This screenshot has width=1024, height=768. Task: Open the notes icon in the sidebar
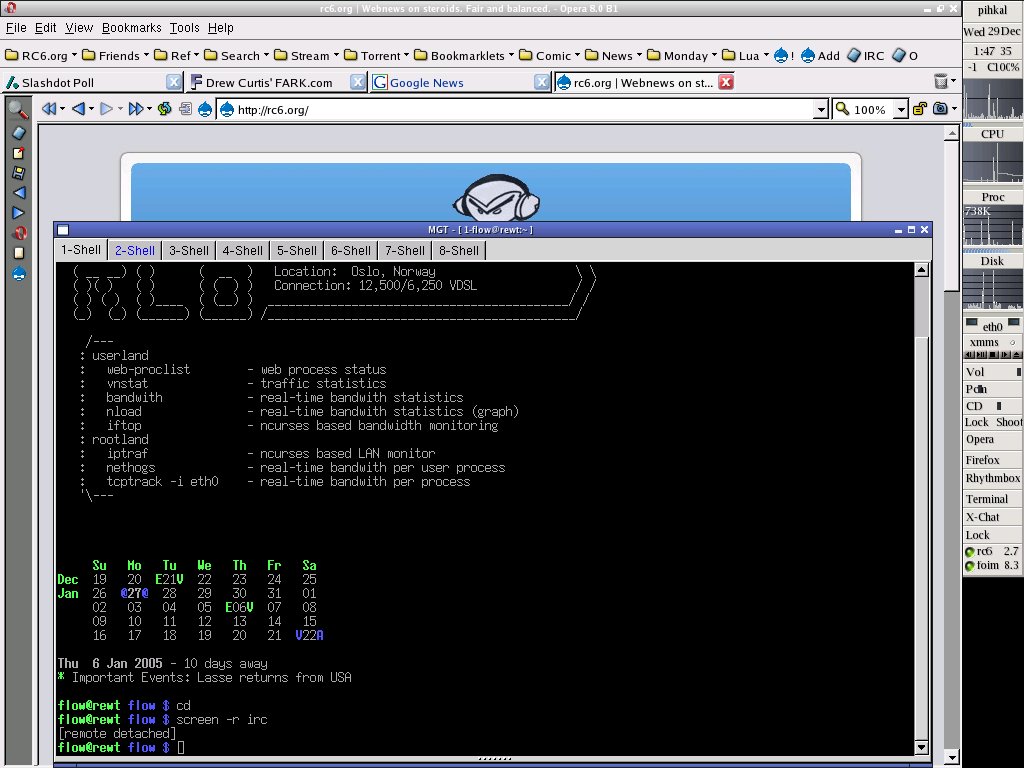pyautogui.click(x=18, y=153)
